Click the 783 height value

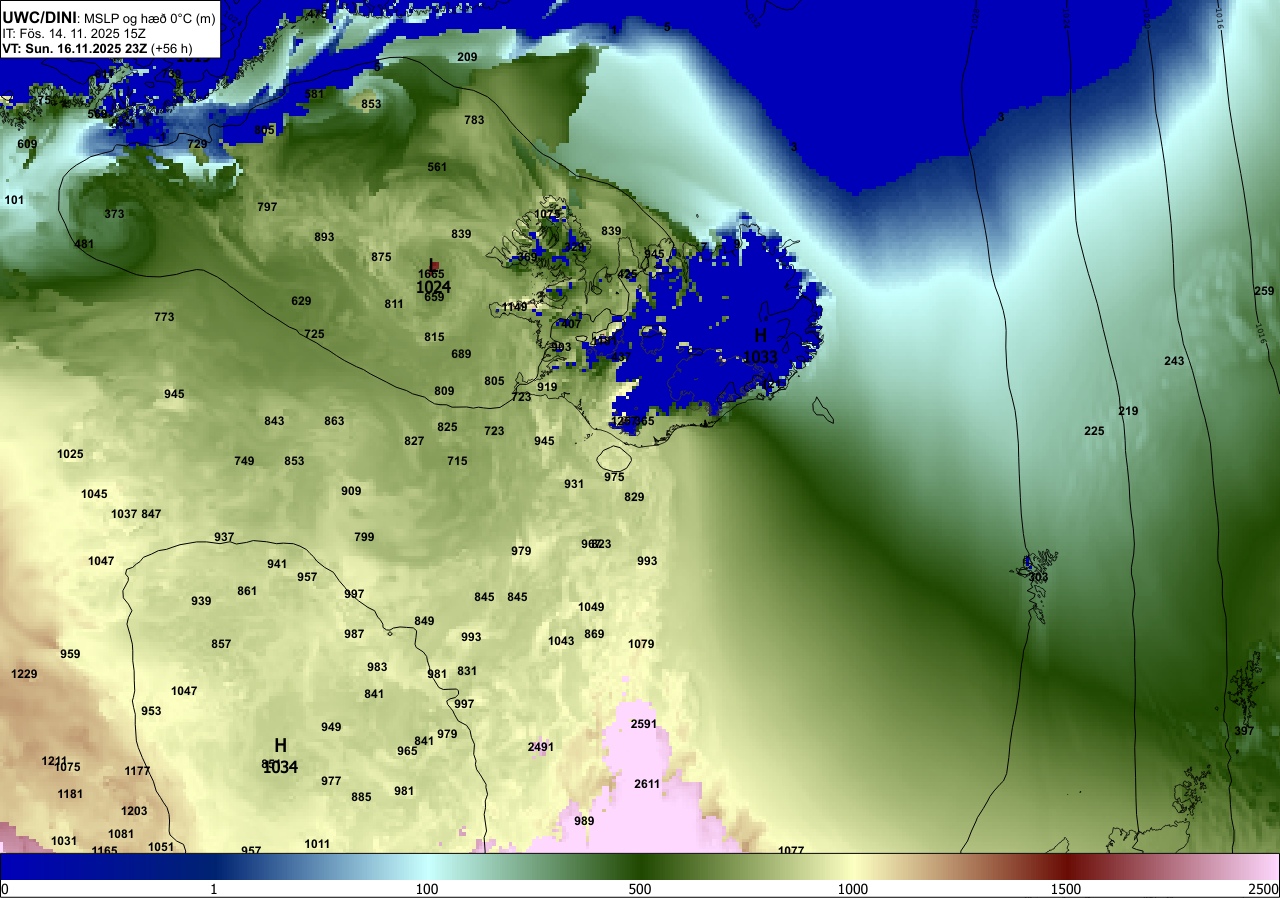474,120
